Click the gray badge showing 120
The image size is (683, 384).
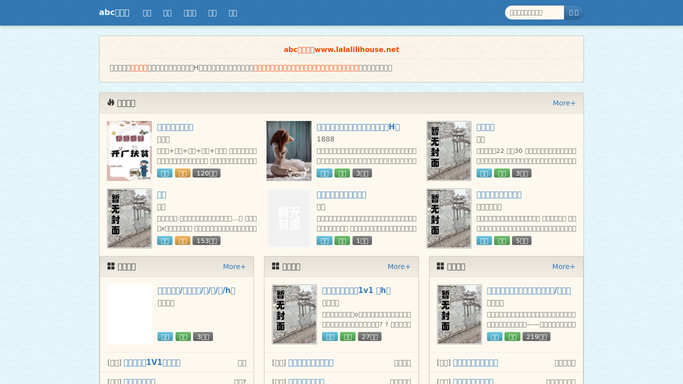pyautogui.click(x=206, y=173)
